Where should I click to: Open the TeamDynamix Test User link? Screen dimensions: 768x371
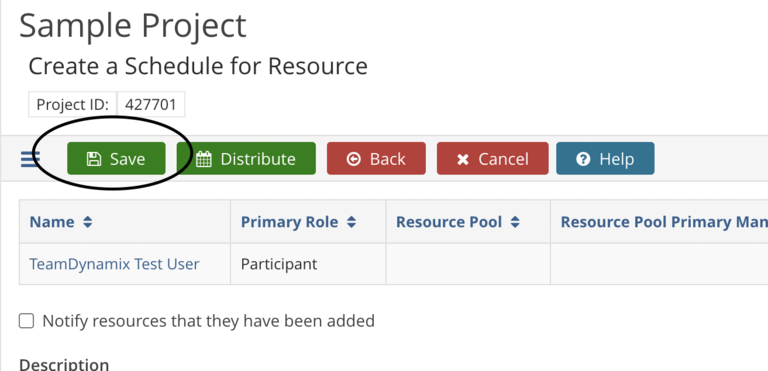(114, 264)
